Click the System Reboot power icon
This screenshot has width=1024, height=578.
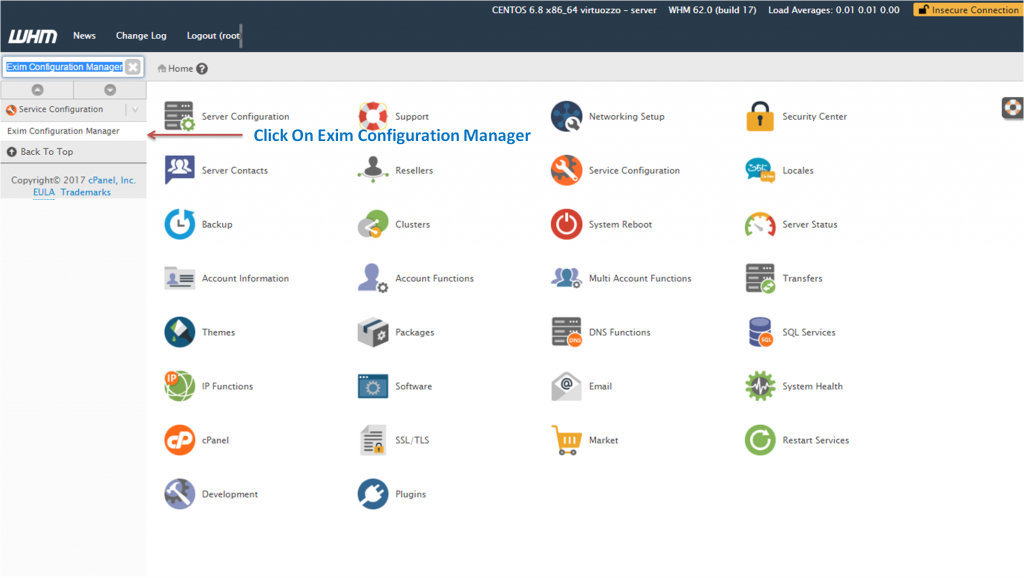[x=566, y=224]
